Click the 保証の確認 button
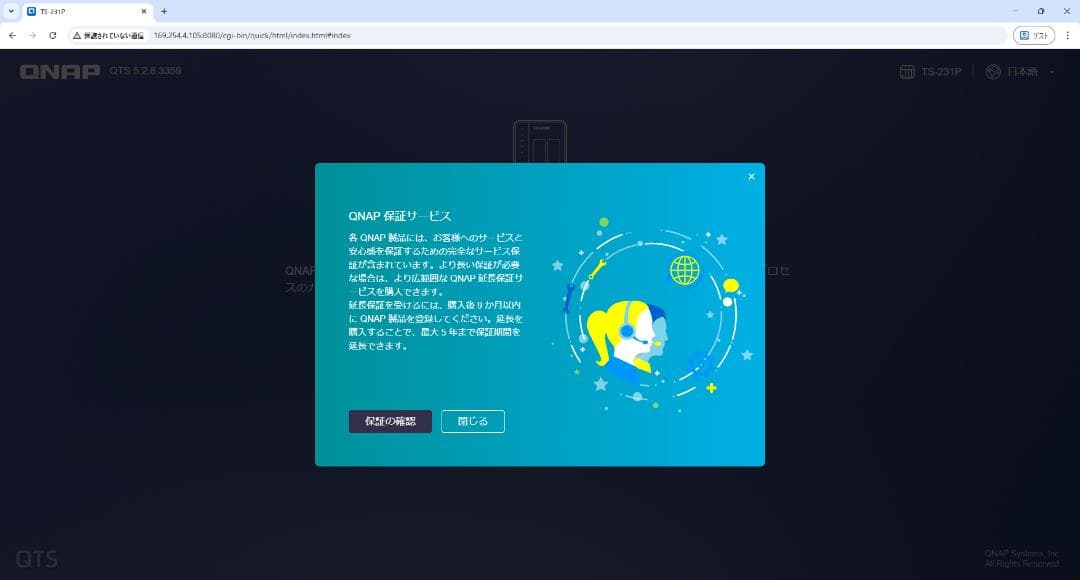1080x580 pixels. coord(390,421)
